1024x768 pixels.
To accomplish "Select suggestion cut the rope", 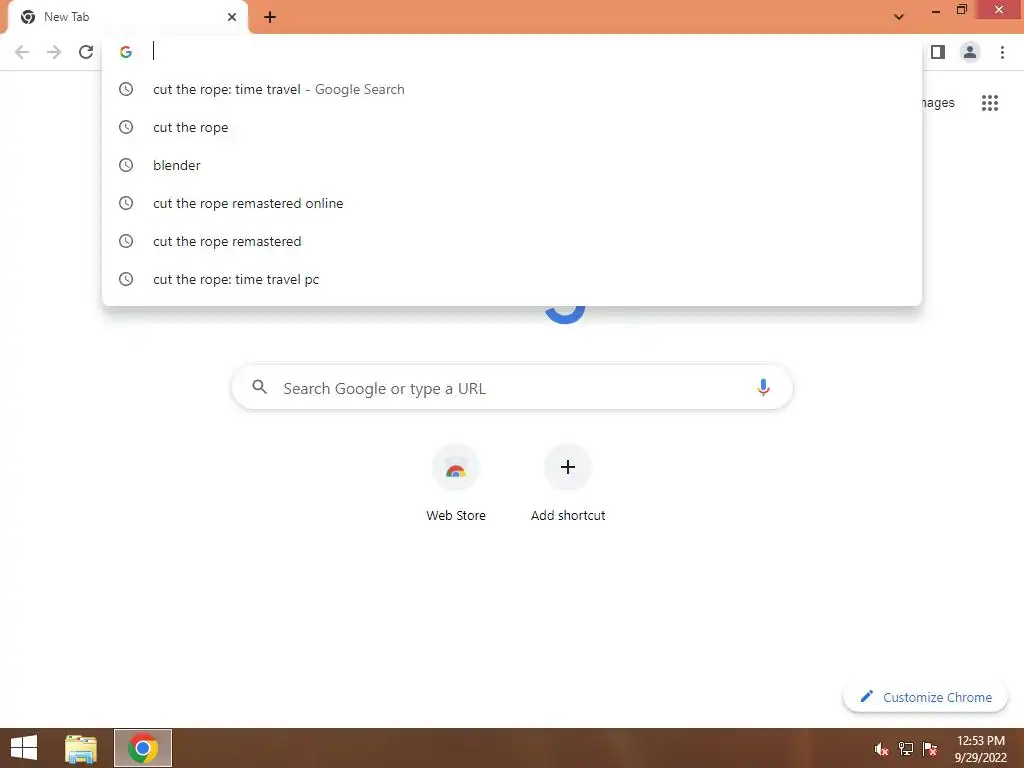I will point(512,127).
